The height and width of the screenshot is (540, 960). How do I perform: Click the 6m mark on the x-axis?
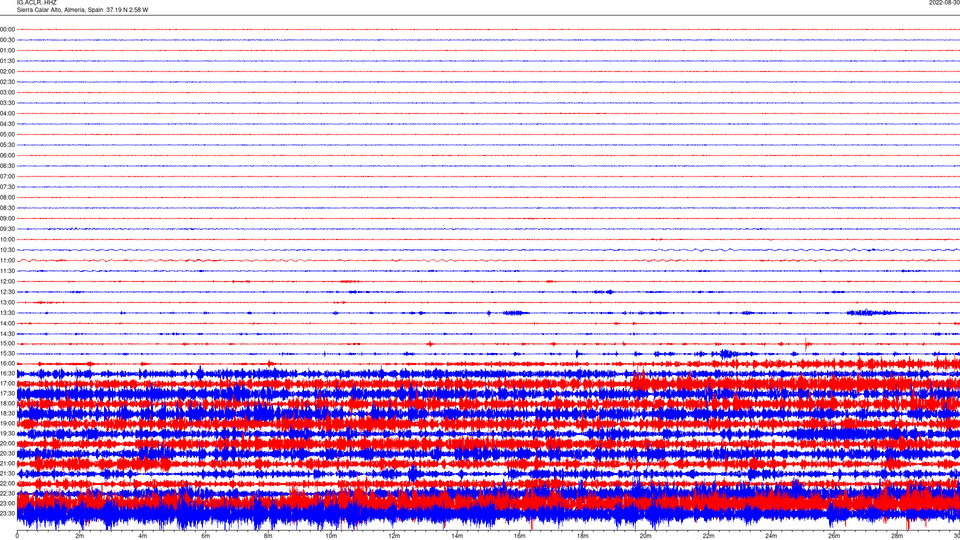[206, 536]
